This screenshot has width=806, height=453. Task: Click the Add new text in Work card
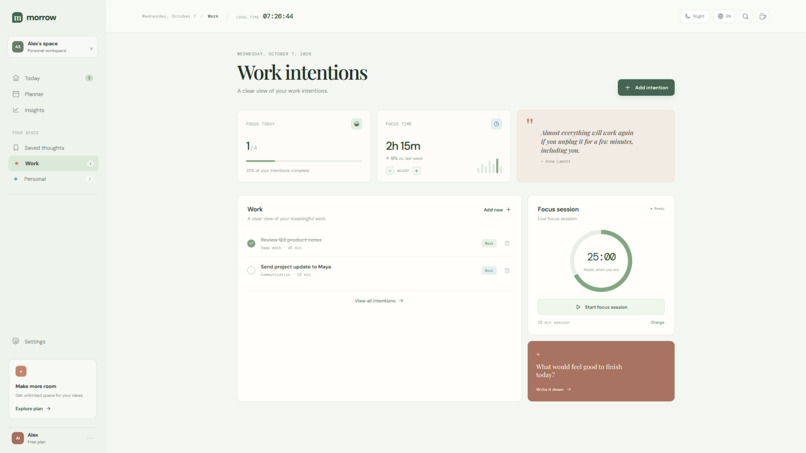click(493, 210)
